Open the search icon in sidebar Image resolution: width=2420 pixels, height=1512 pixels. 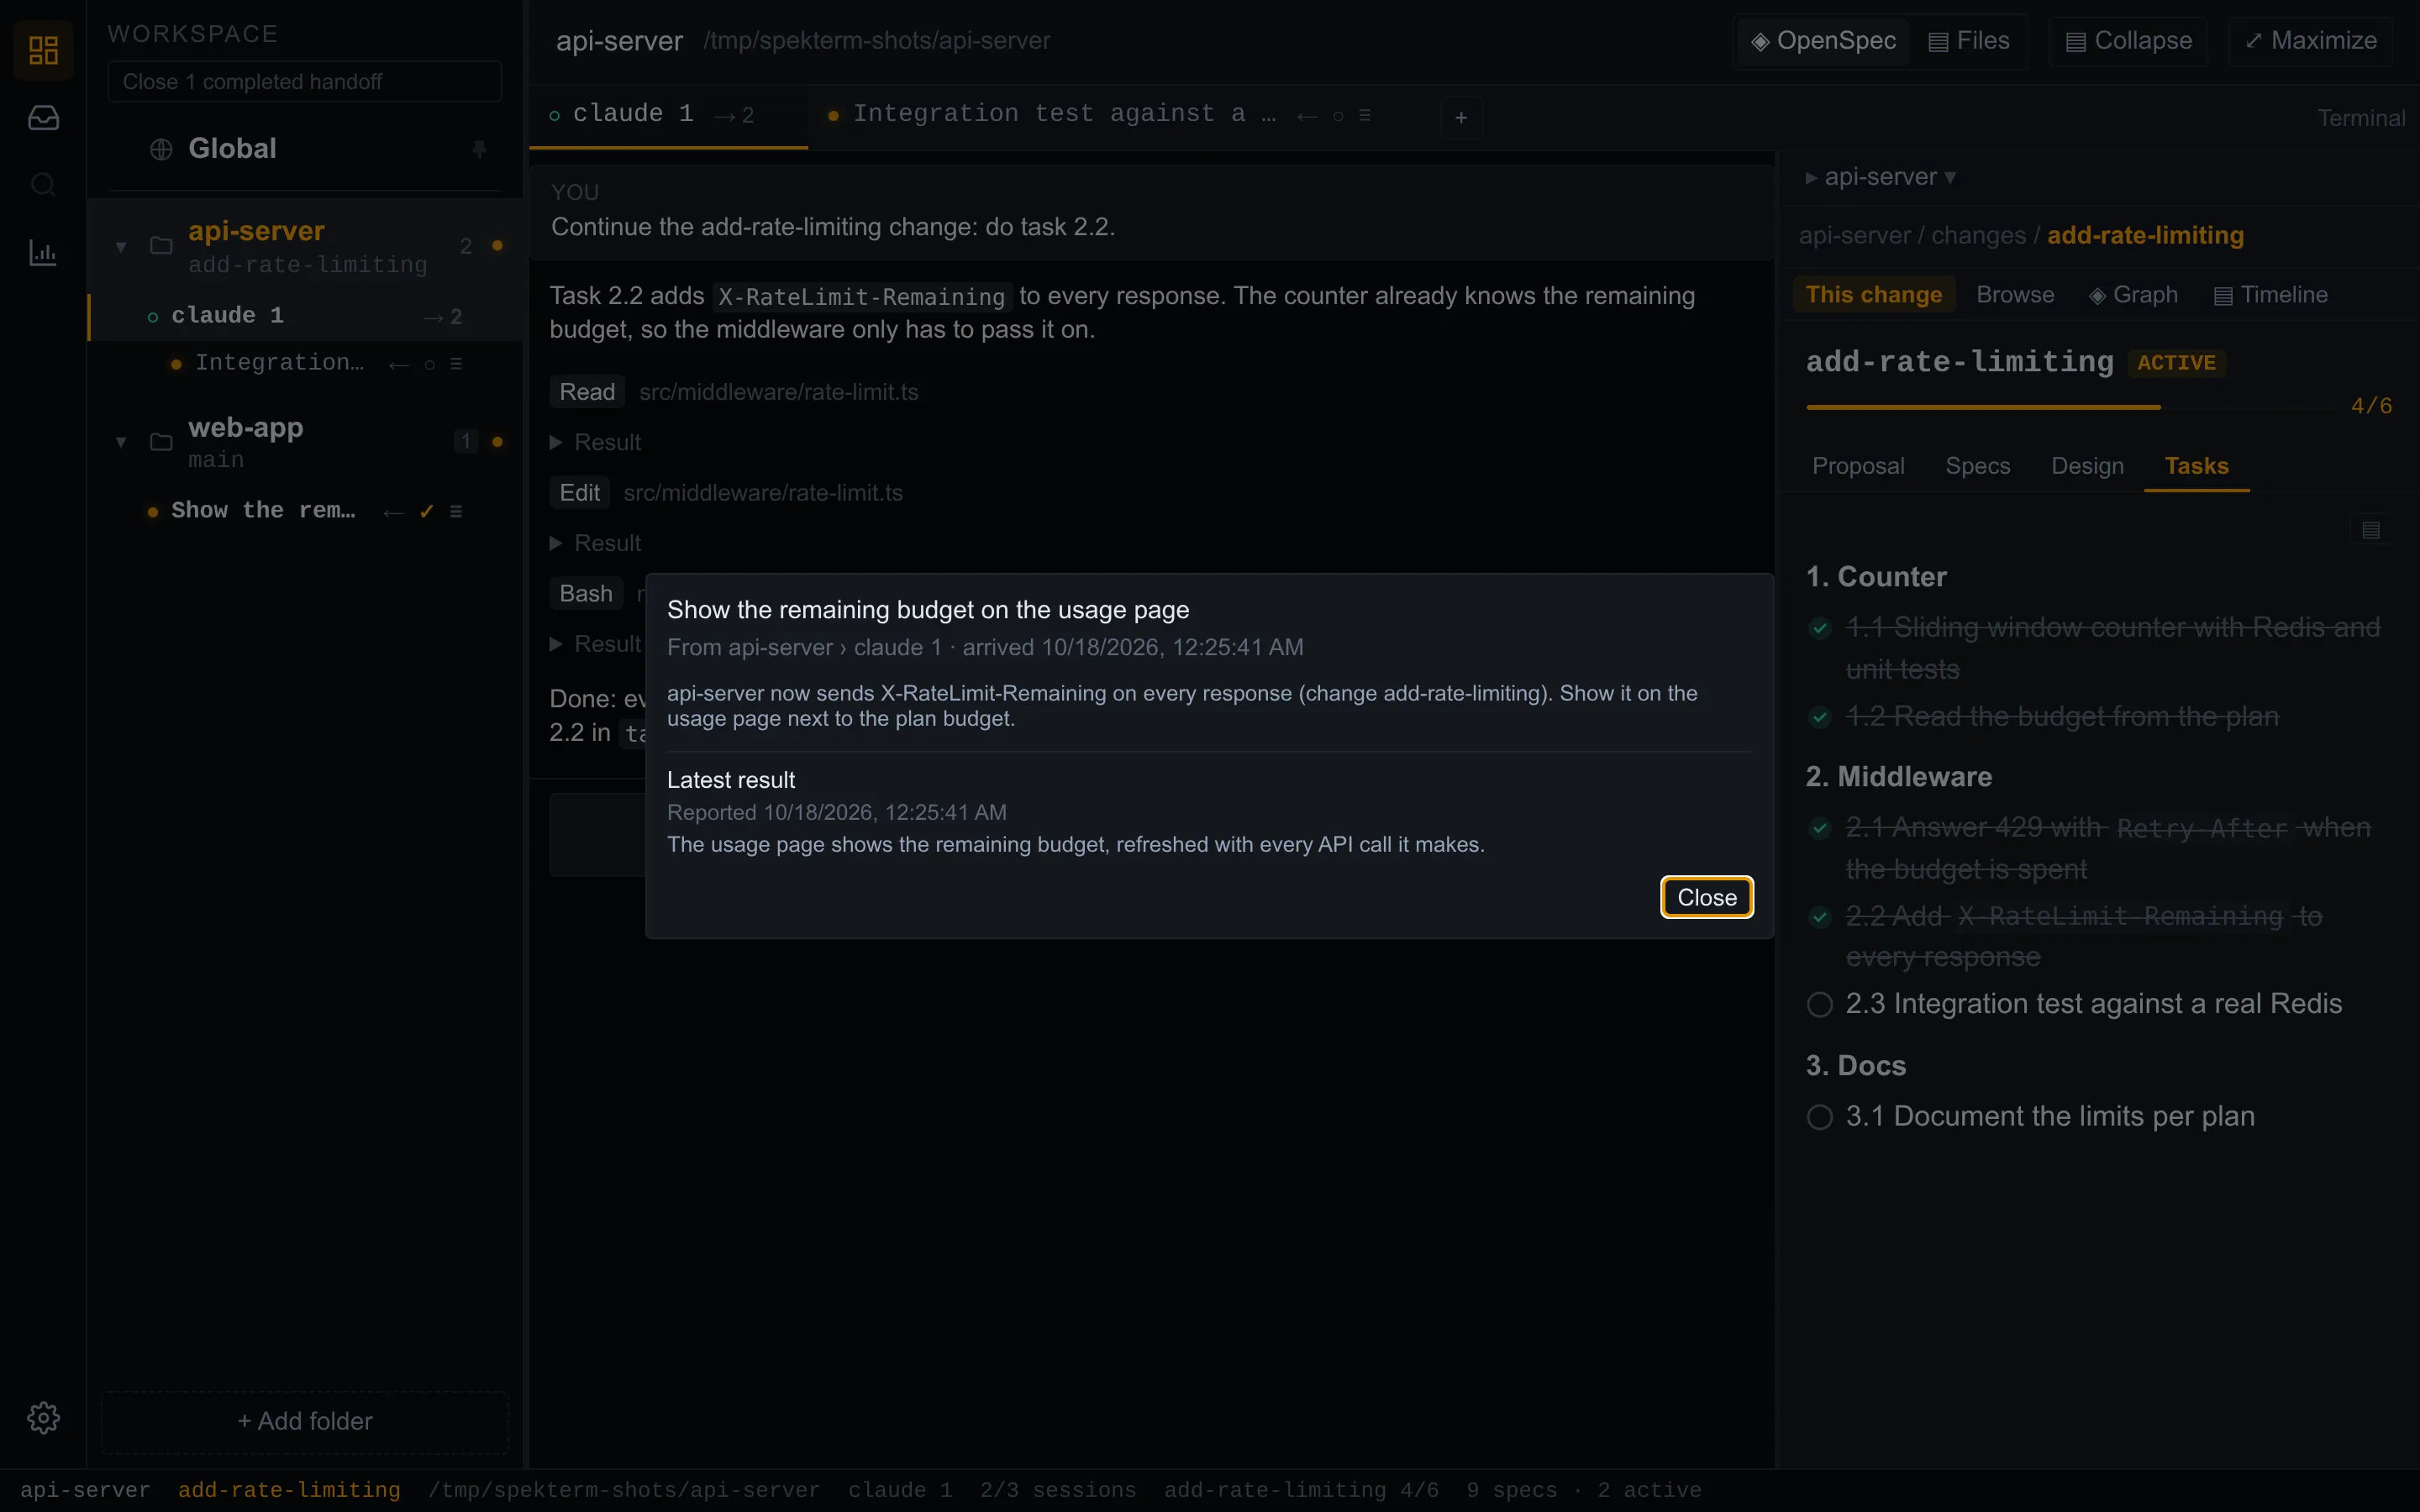[x=43, y=185]
